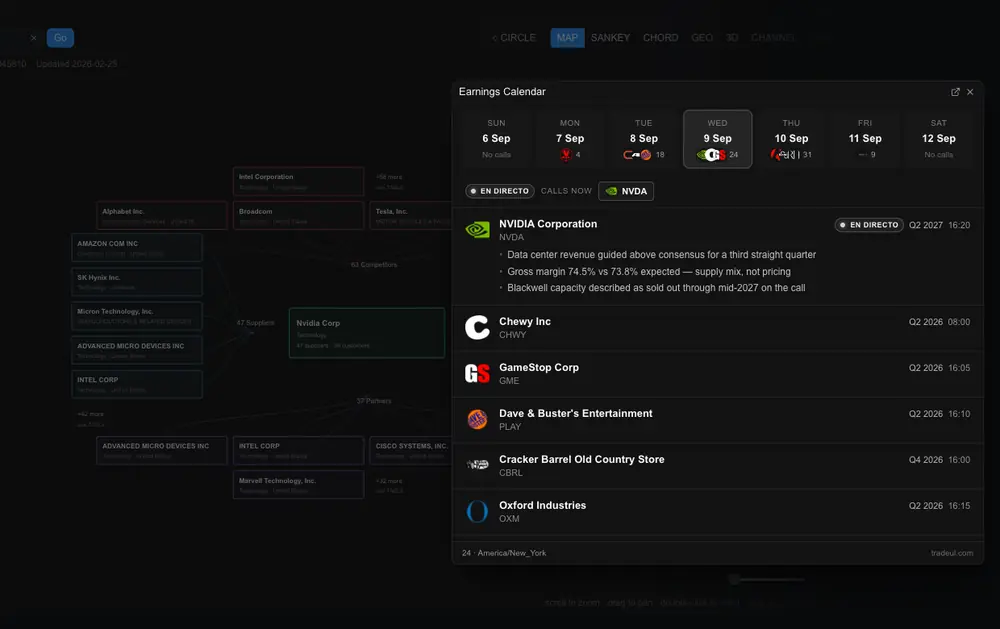Click the Cracker Barrel logo
1000x629 pixels.
pos(477,464)
